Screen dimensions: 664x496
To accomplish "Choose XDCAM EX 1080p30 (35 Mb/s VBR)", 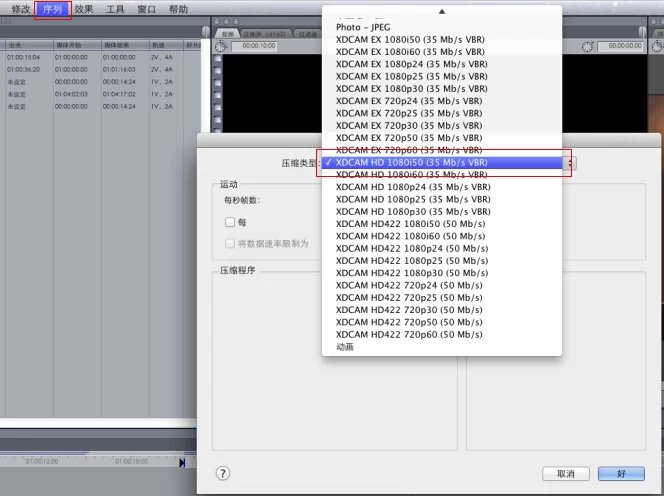I will pos(442,89).
